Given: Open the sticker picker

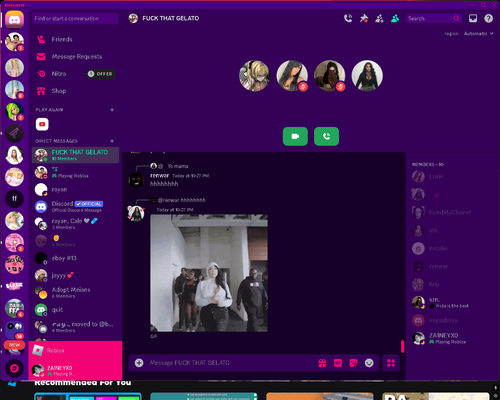Looking at the screenshot, I should click(x=353, y=363).
